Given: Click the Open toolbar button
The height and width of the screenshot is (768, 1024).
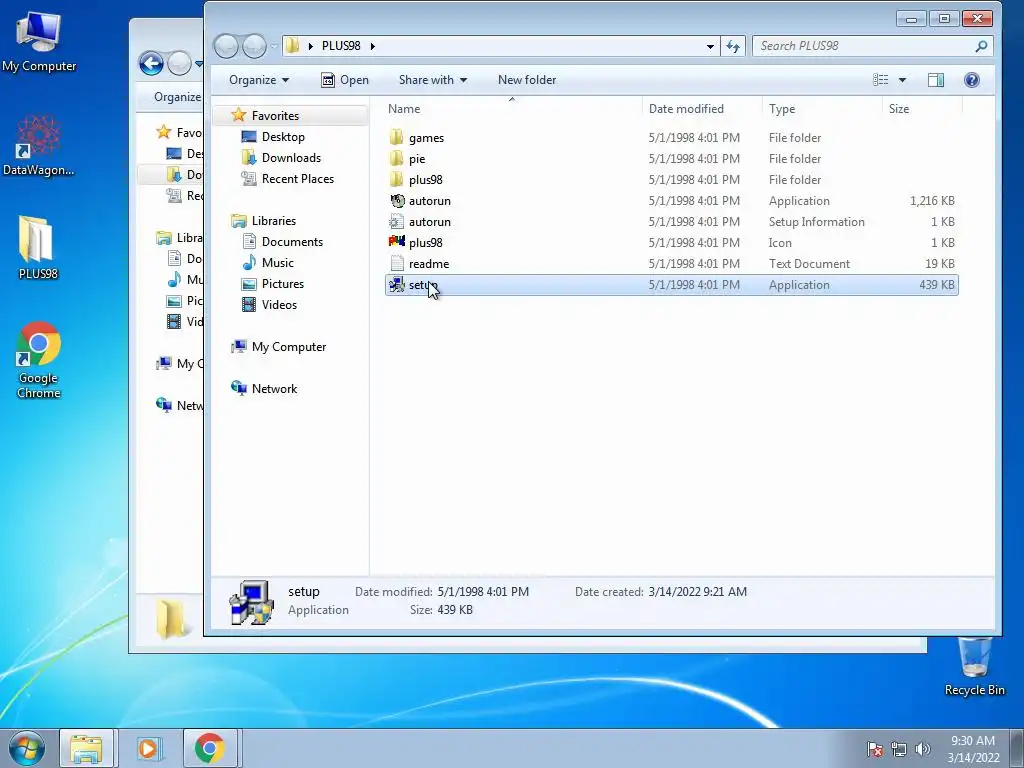Looking at the screenshot, I should click(345, 80).
